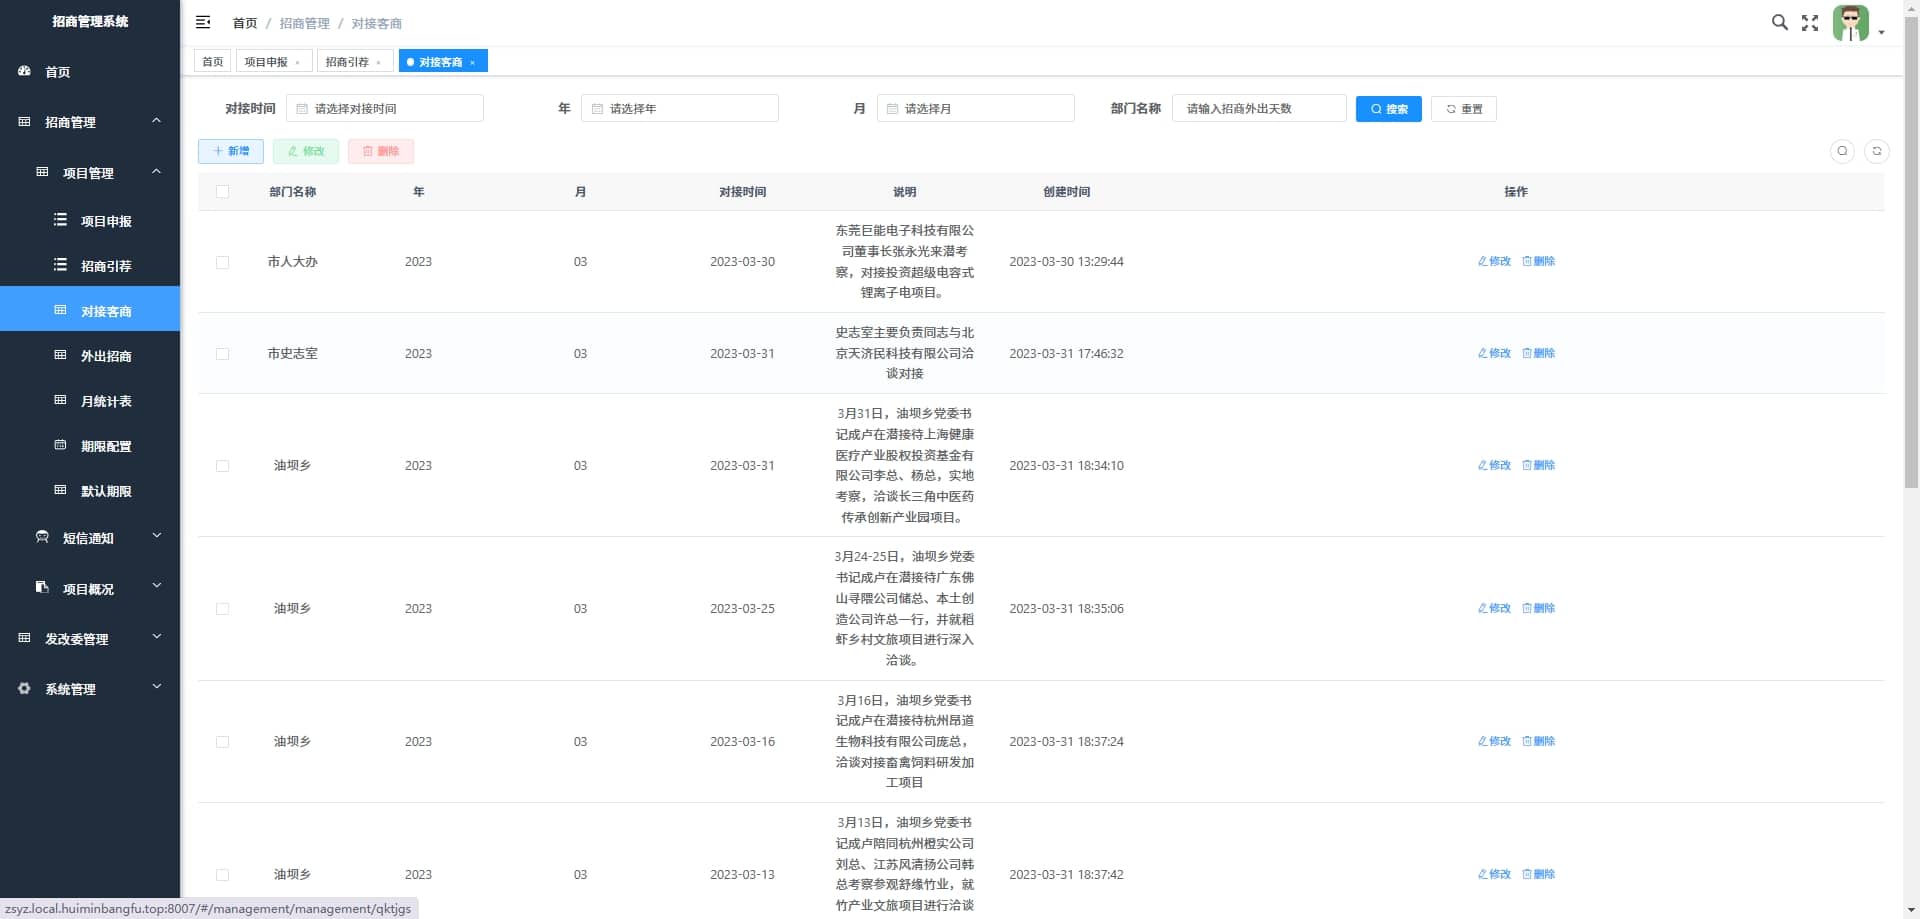This screenshot has width=1920, height=919.
Task: Expand the 系统管理 menu chevron
Action: coord(156,686)
